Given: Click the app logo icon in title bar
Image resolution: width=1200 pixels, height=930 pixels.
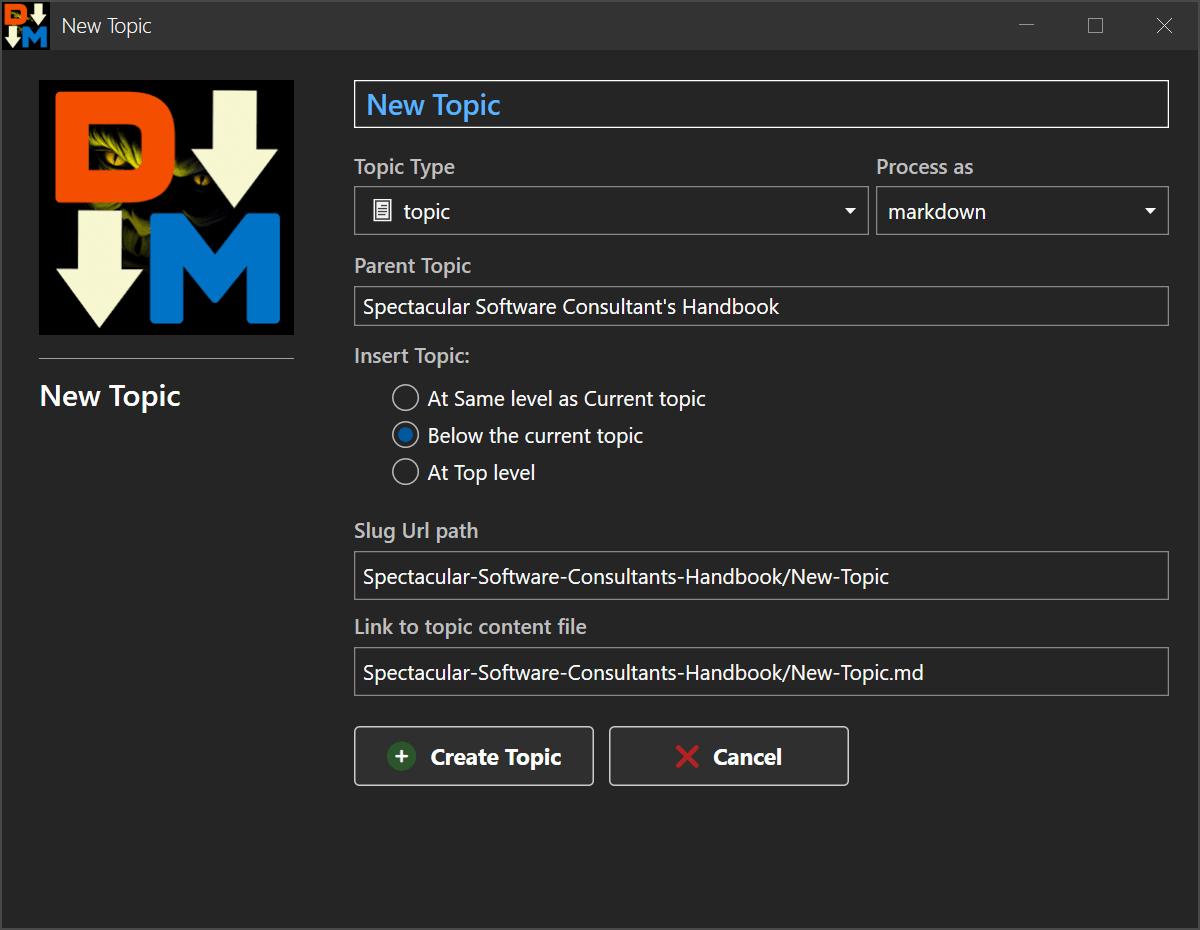Looking at the screenshot, I should click(26, 25).
